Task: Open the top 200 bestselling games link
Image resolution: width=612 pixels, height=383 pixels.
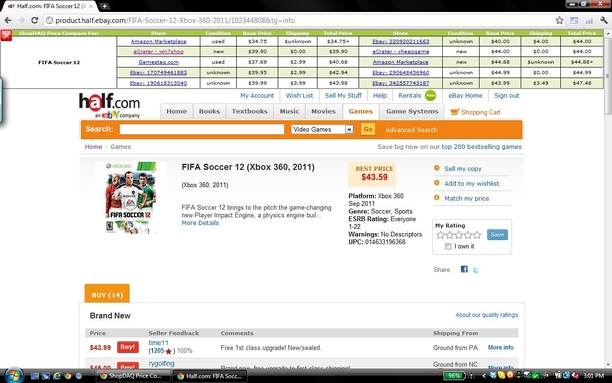Action: click(x=481, y=146)
